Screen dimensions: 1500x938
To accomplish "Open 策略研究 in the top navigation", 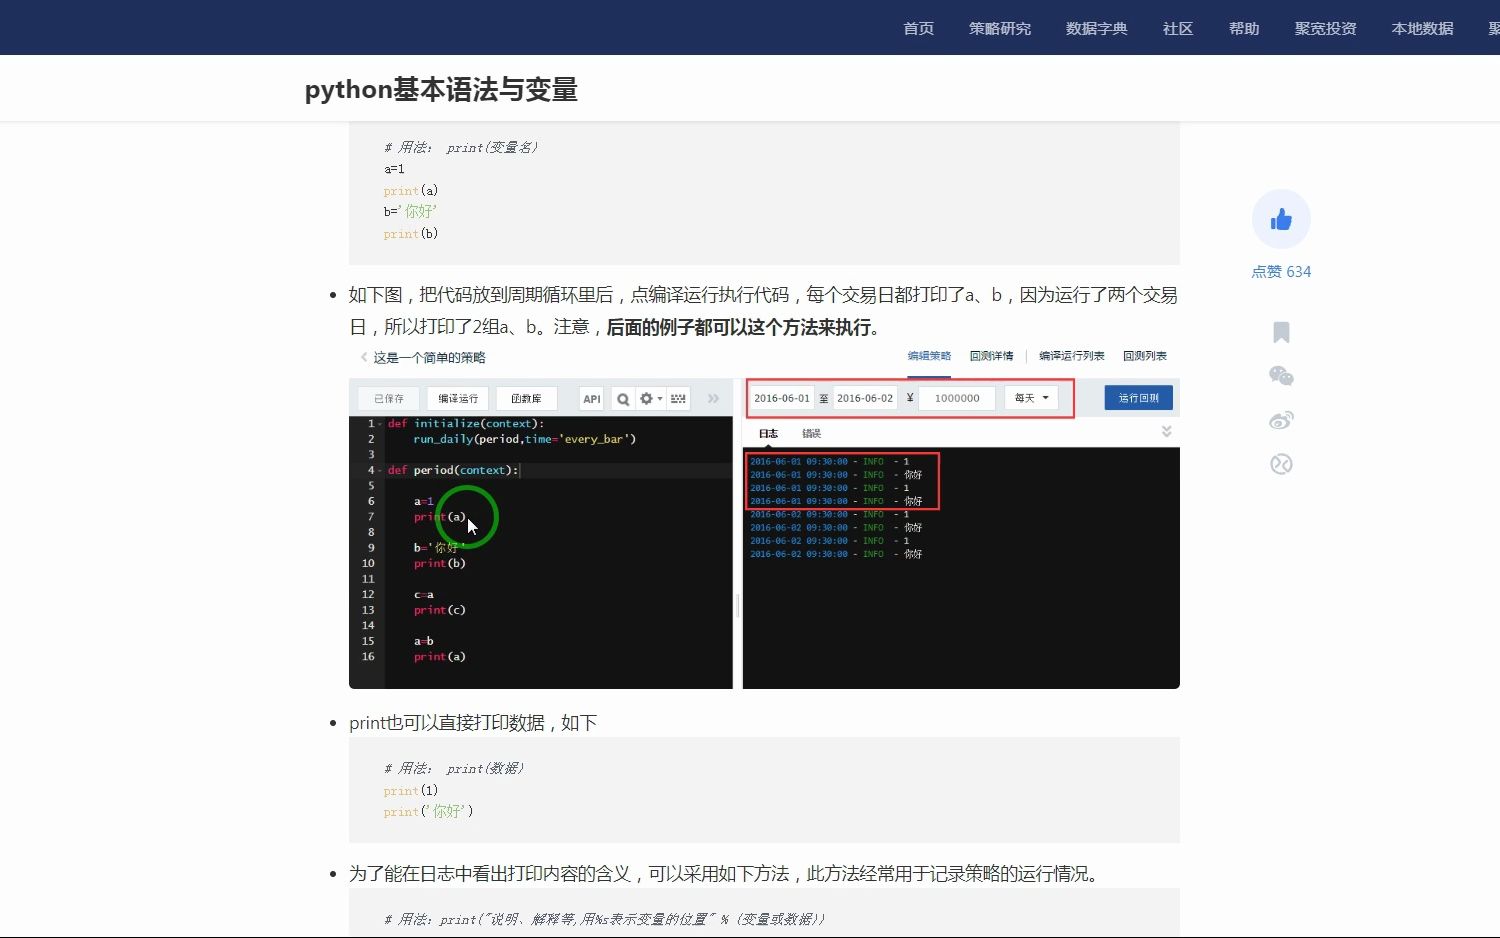I will click(x=1000, y=28).
